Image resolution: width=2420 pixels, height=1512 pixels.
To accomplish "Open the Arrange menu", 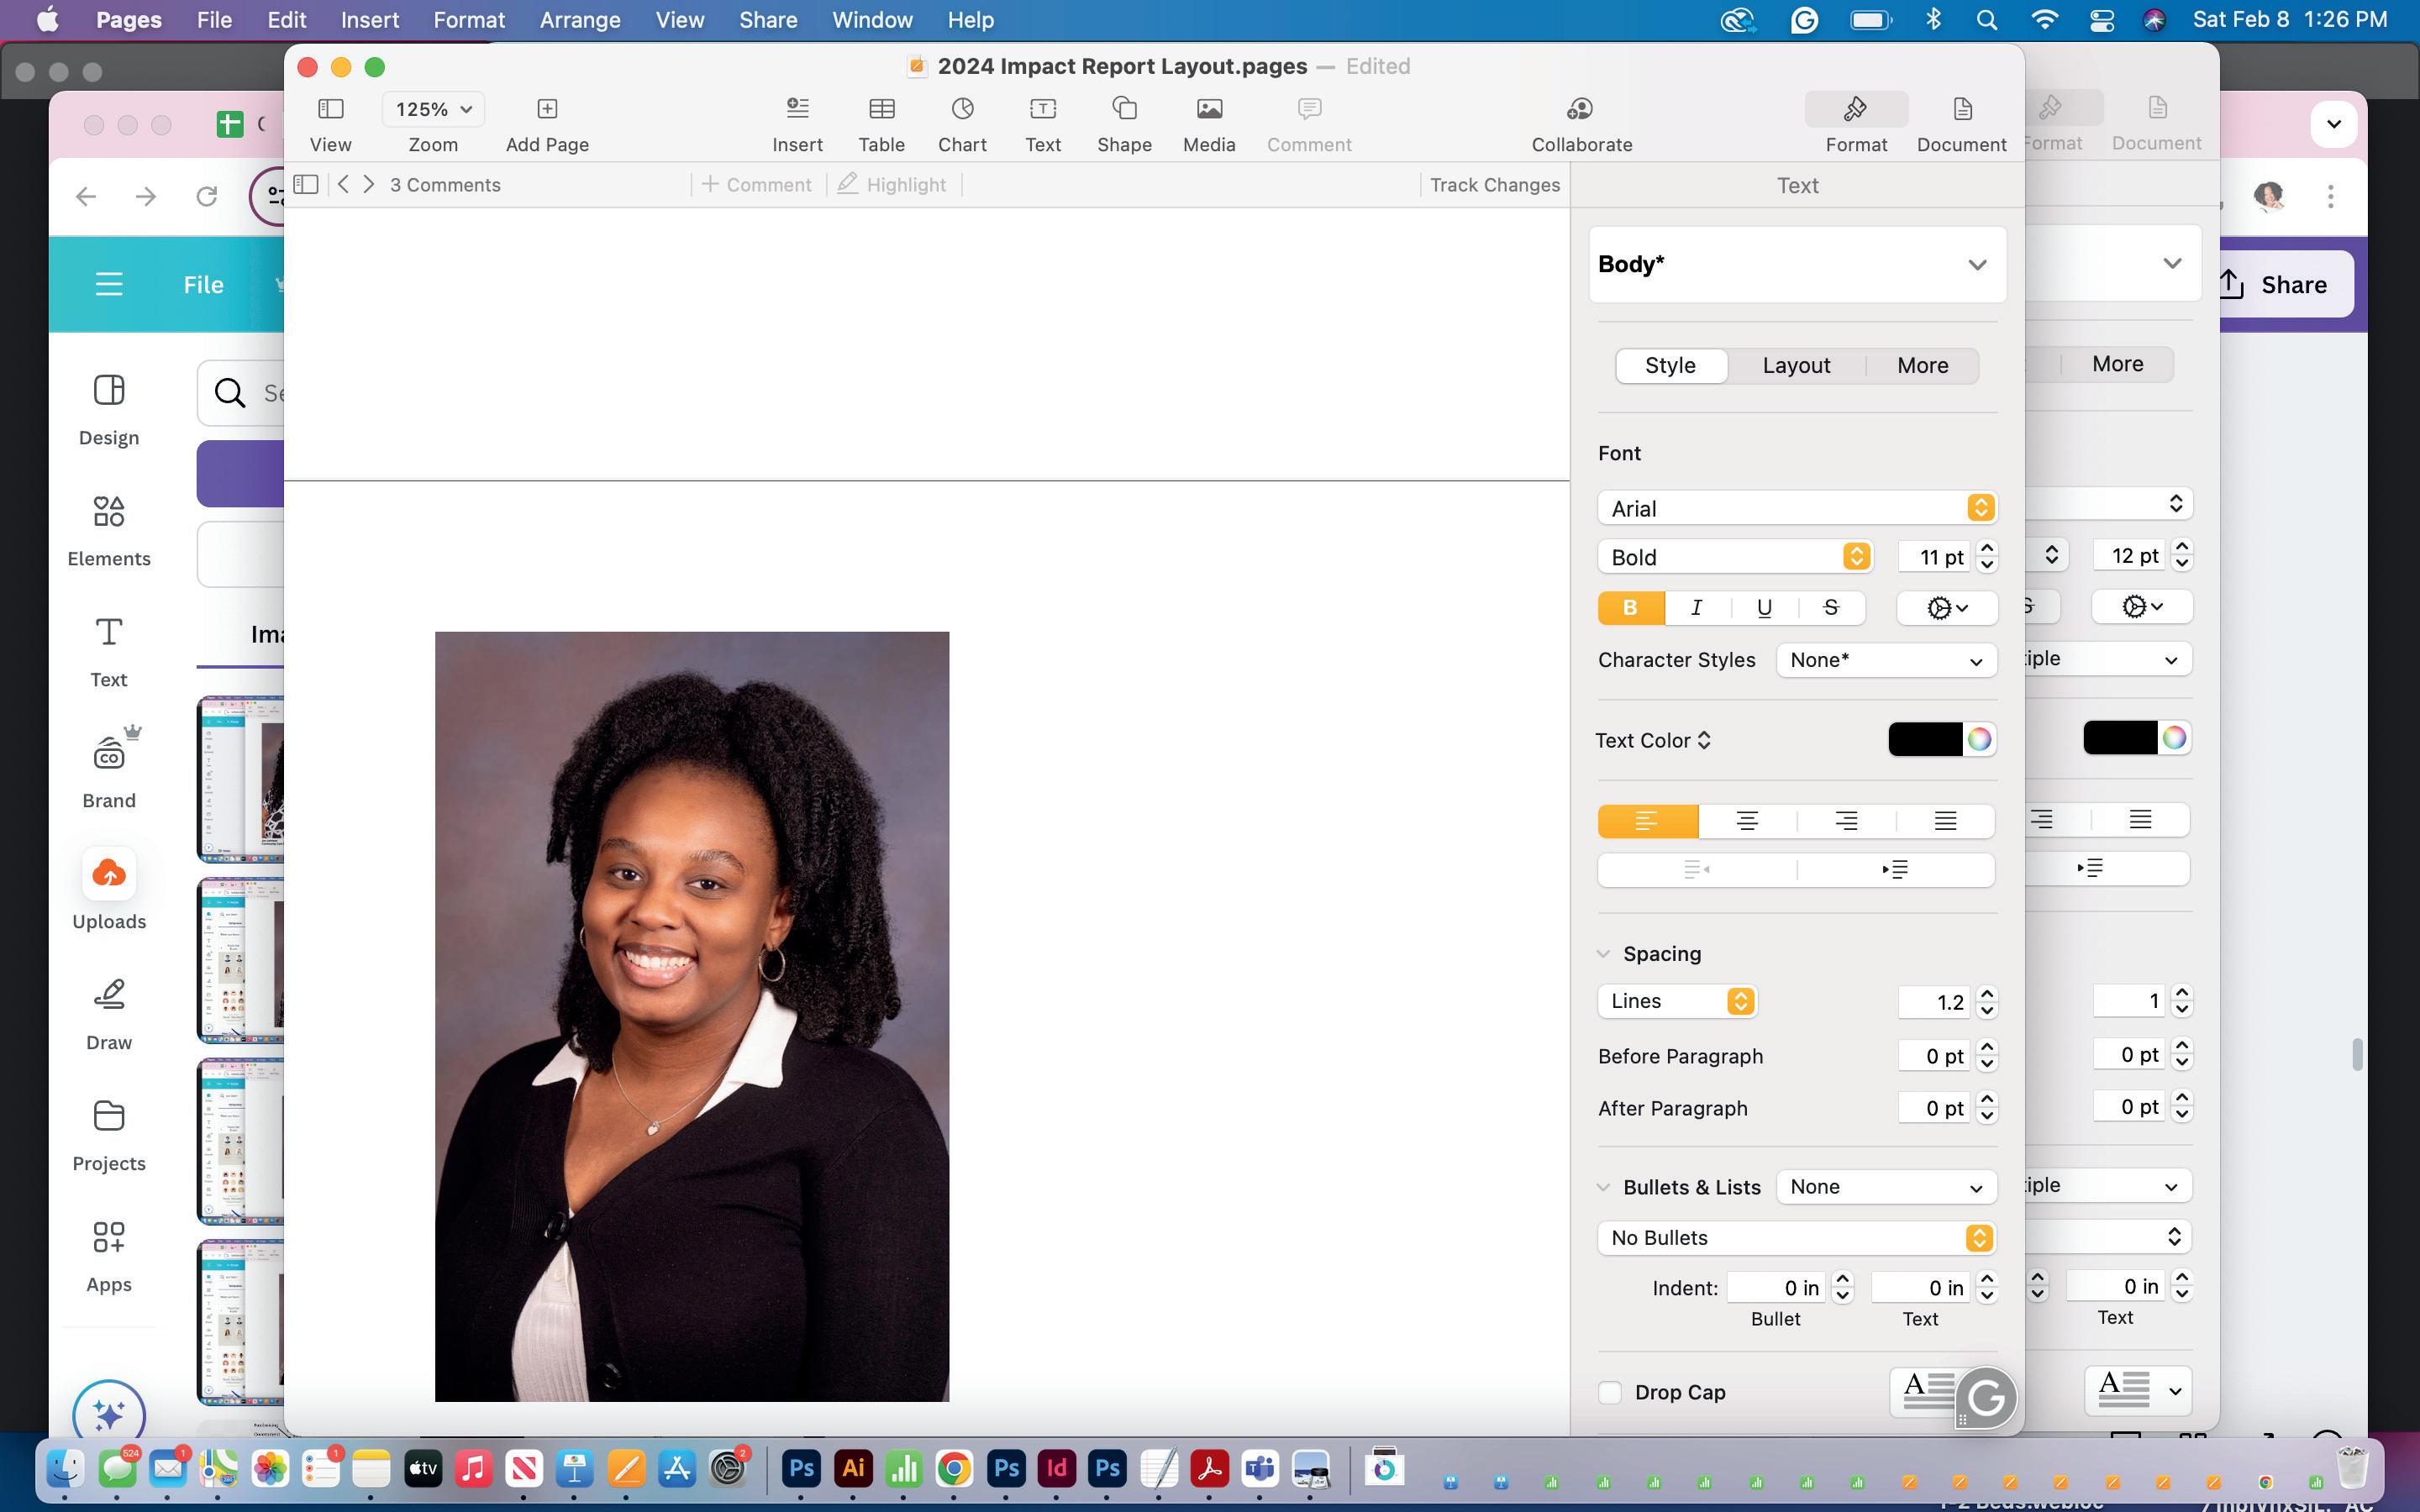I will coord(579,20).
